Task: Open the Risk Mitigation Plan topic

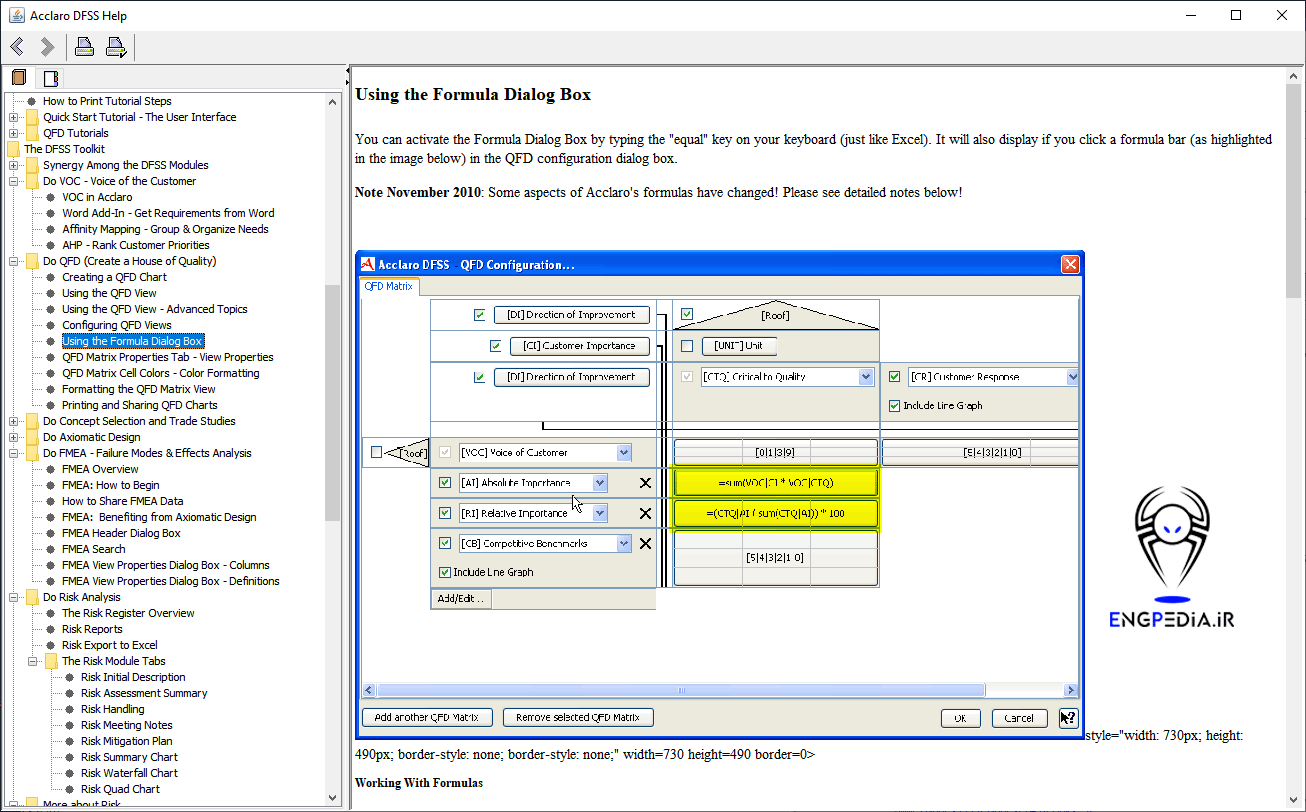Action: [x=127, y=741]
